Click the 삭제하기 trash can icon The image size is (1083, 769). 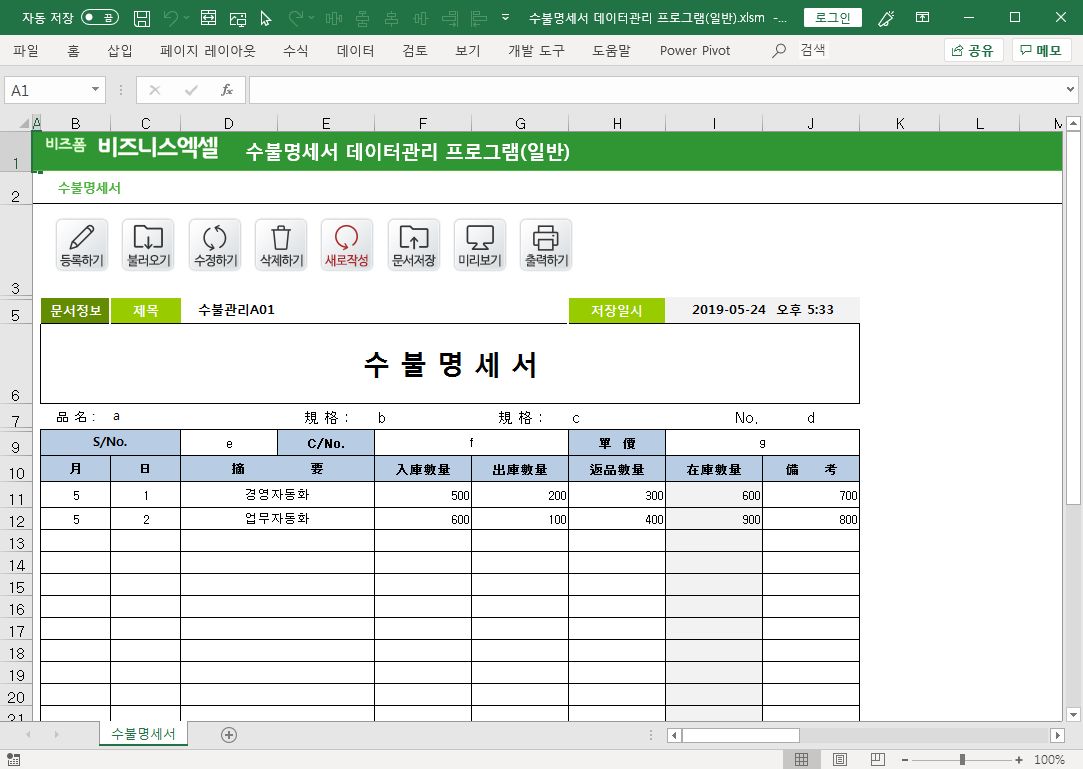pyautogui.click(x=281, y=245)
